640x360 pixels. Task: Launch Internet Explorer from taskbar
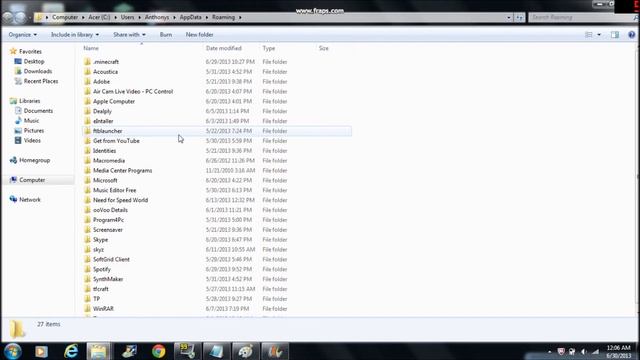tap(71, 351)
